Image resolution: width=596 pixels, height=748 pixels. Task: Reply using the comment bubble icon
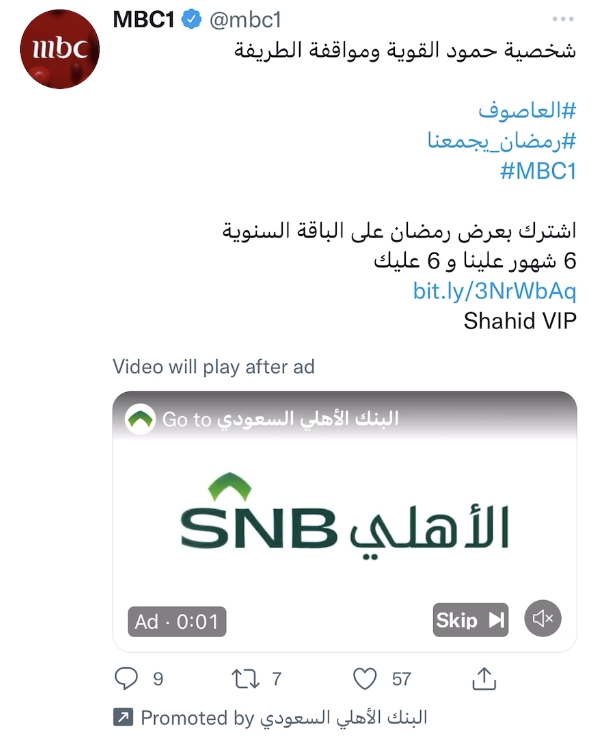(126, 678)
